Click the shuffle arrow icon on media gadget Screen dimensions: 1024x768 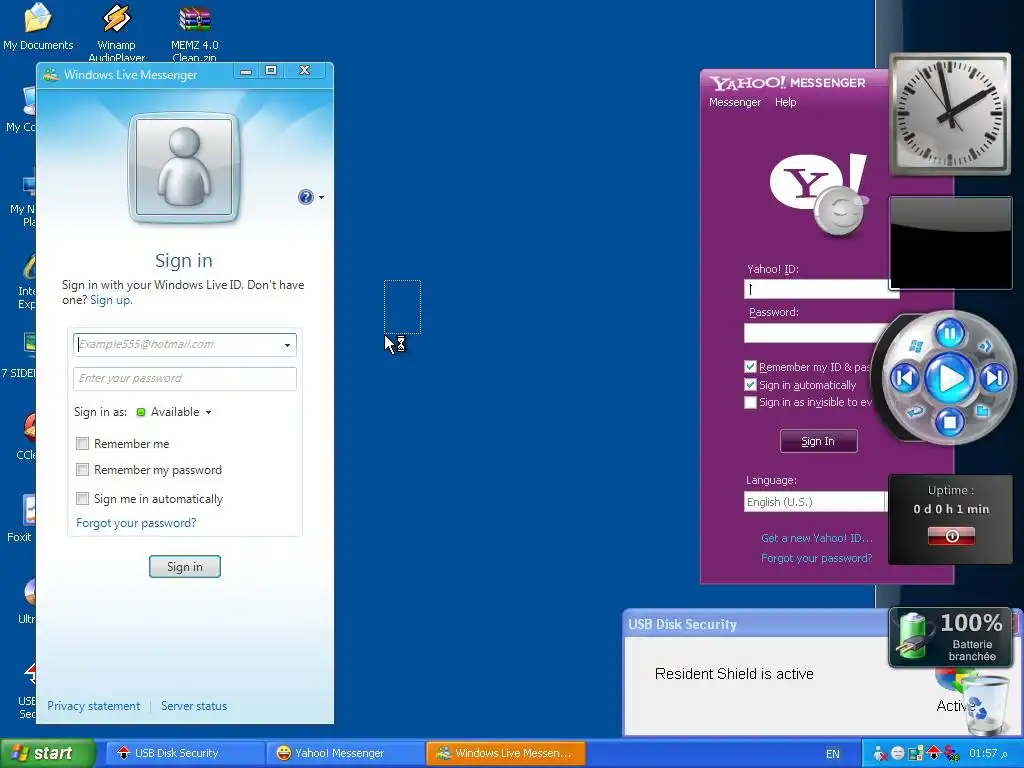tap(985, 346)
